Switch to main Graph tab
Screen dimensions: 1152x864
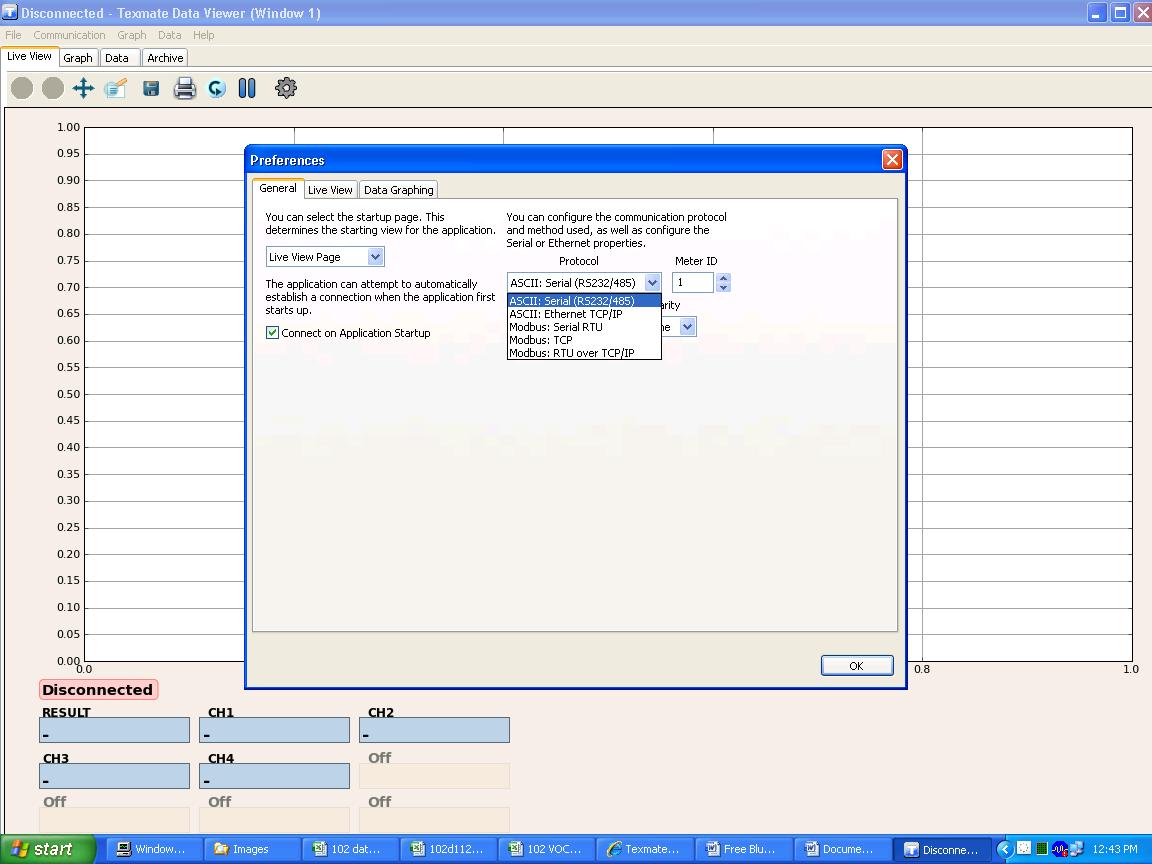(x=78, y=58)
